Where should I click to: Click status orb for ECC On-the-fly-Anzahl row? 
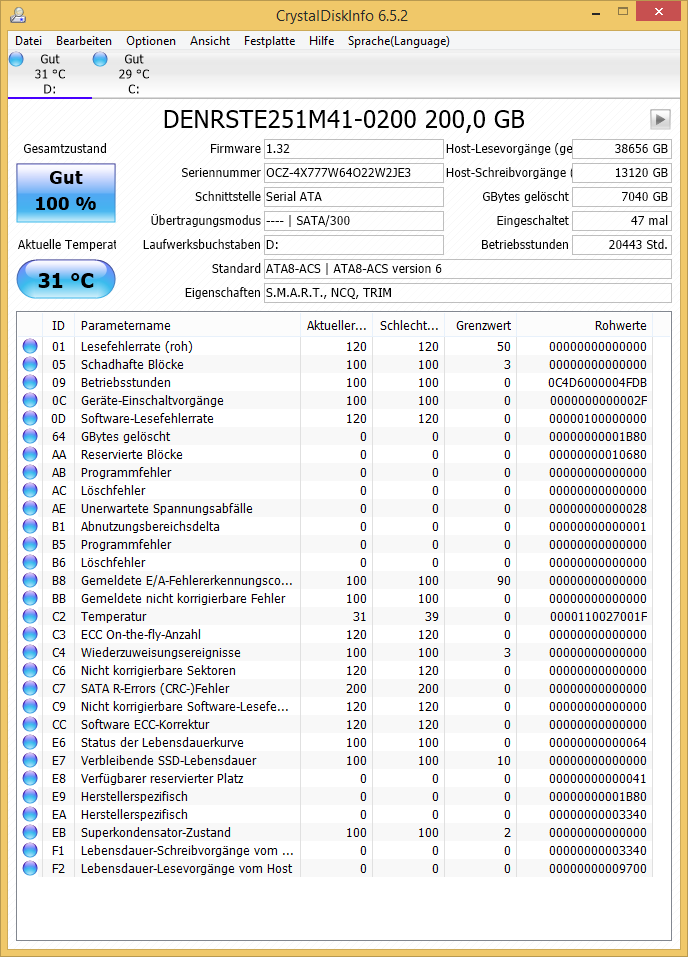tap(30, 634)
